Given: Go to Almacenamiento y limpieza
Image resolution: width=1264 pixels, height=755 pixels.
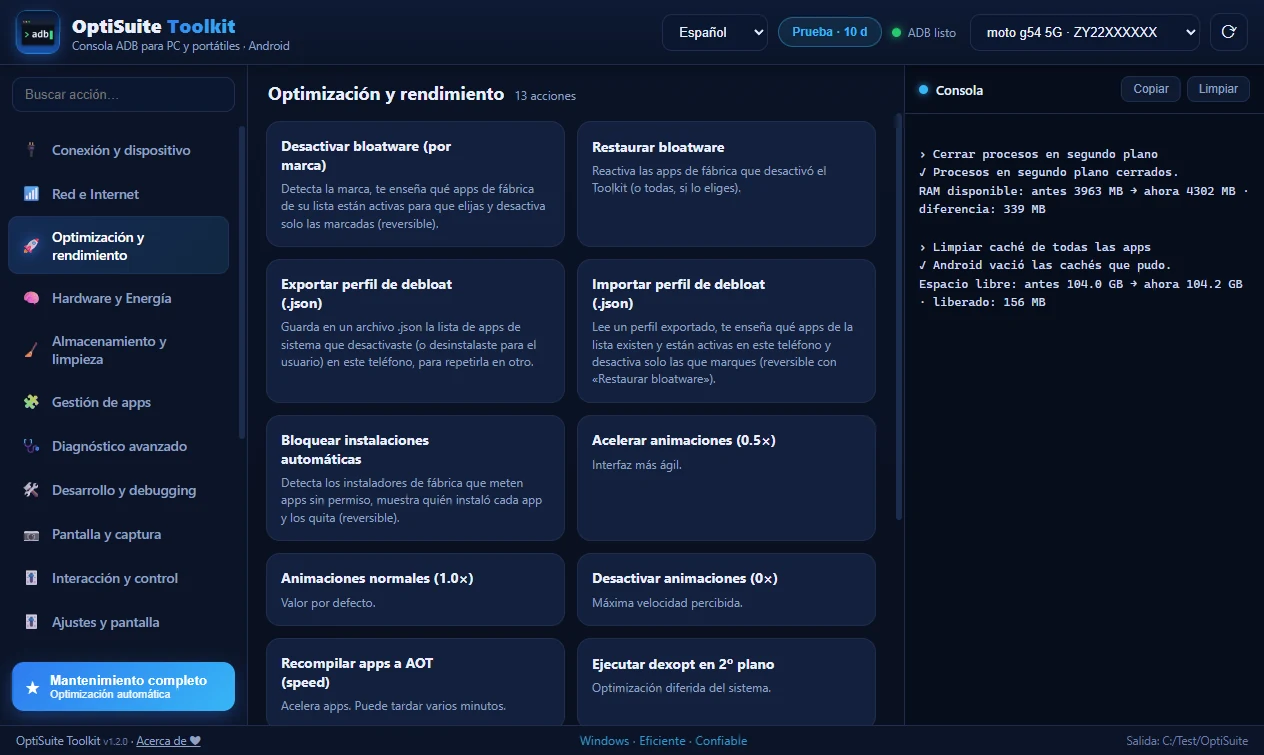Looking at the screenshot, I should pos(118,350).
